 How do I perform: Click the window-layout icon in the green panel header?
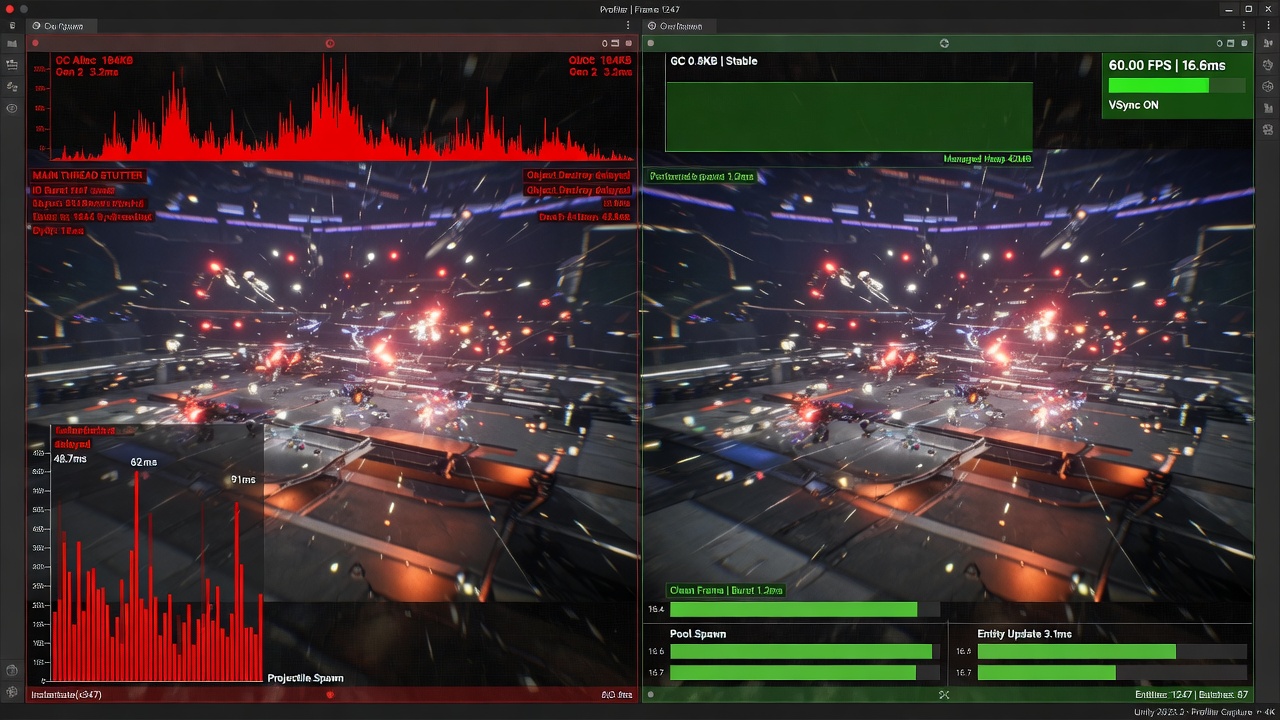tap(1229, 43)
